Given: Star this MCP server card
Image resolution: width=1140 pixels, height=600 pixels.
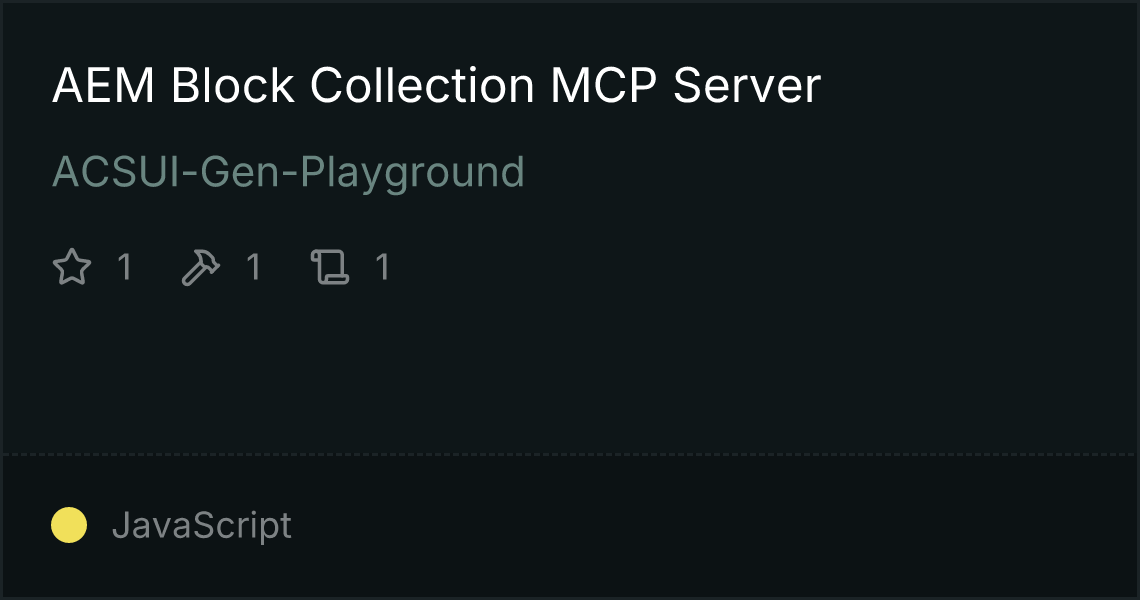Looking at the screenshot, I should tap(72, 267).
